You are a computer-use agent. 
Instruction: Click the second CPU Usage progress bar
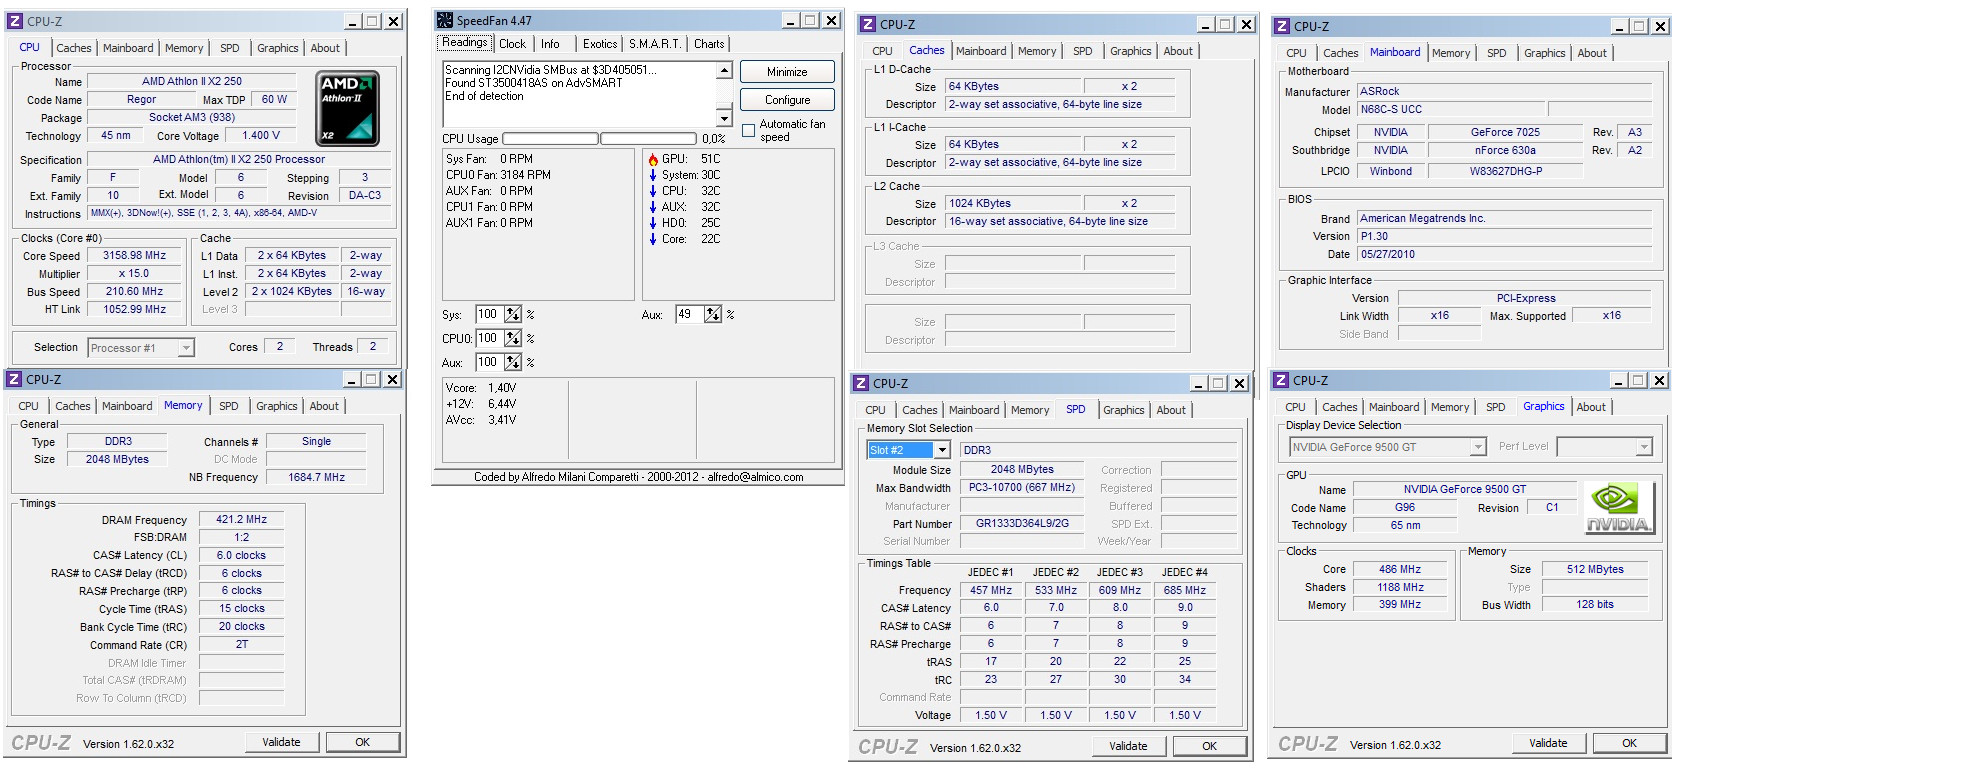click(648, 139)
